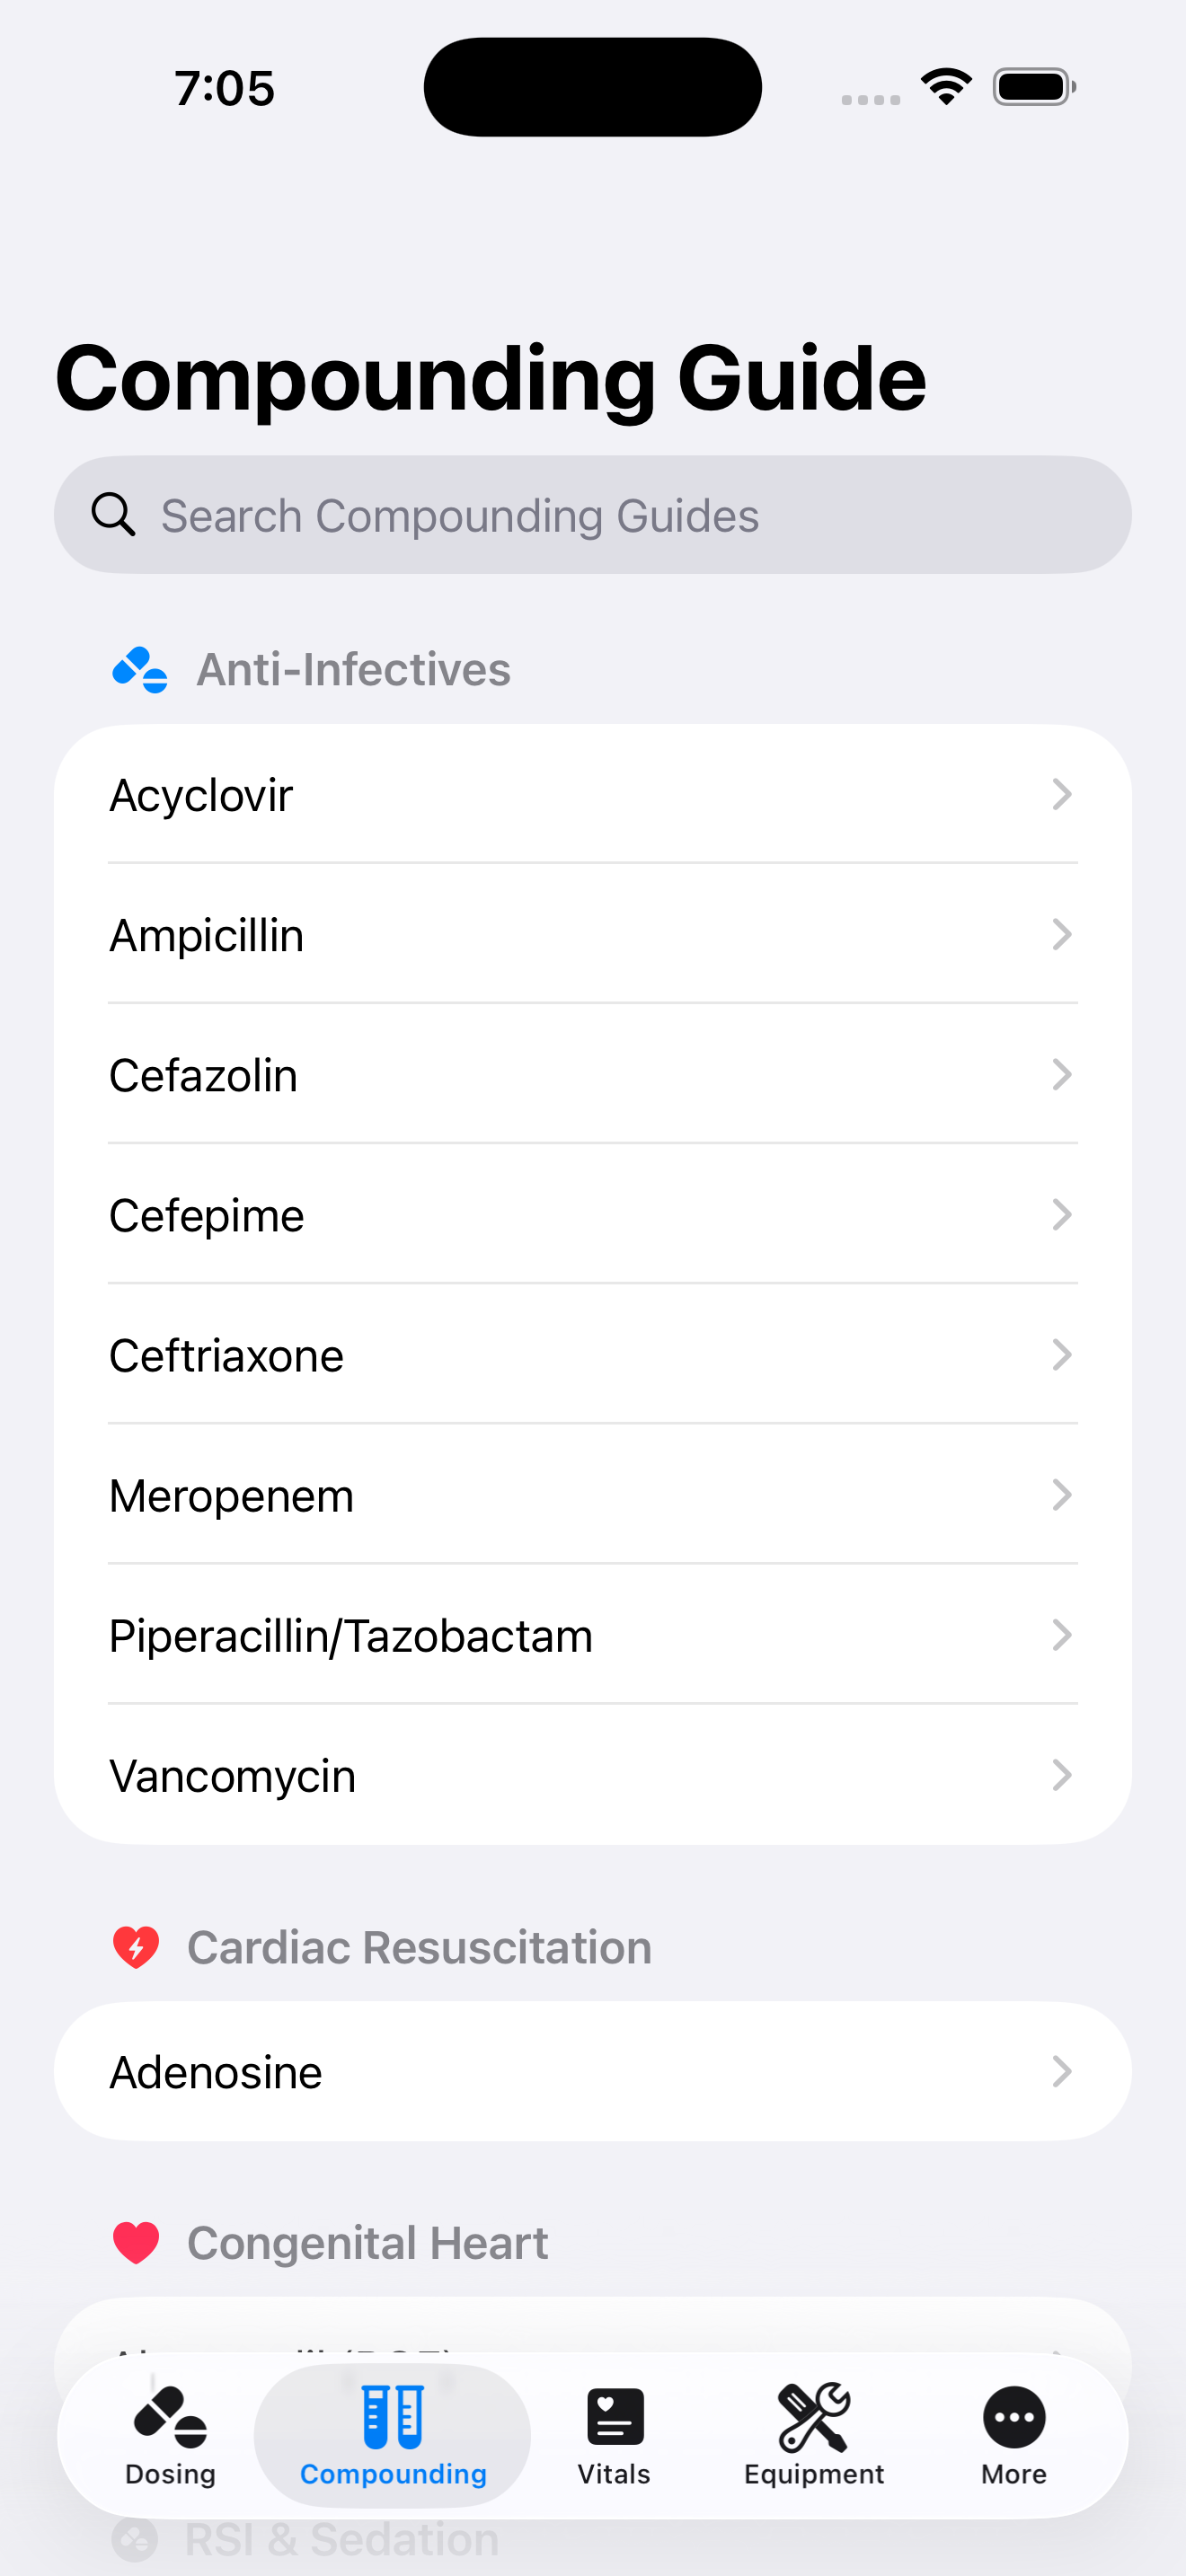Open the Piperacillin/Tazobactam guide
Screen dimensions: 1186x2576
point(350,1636)
